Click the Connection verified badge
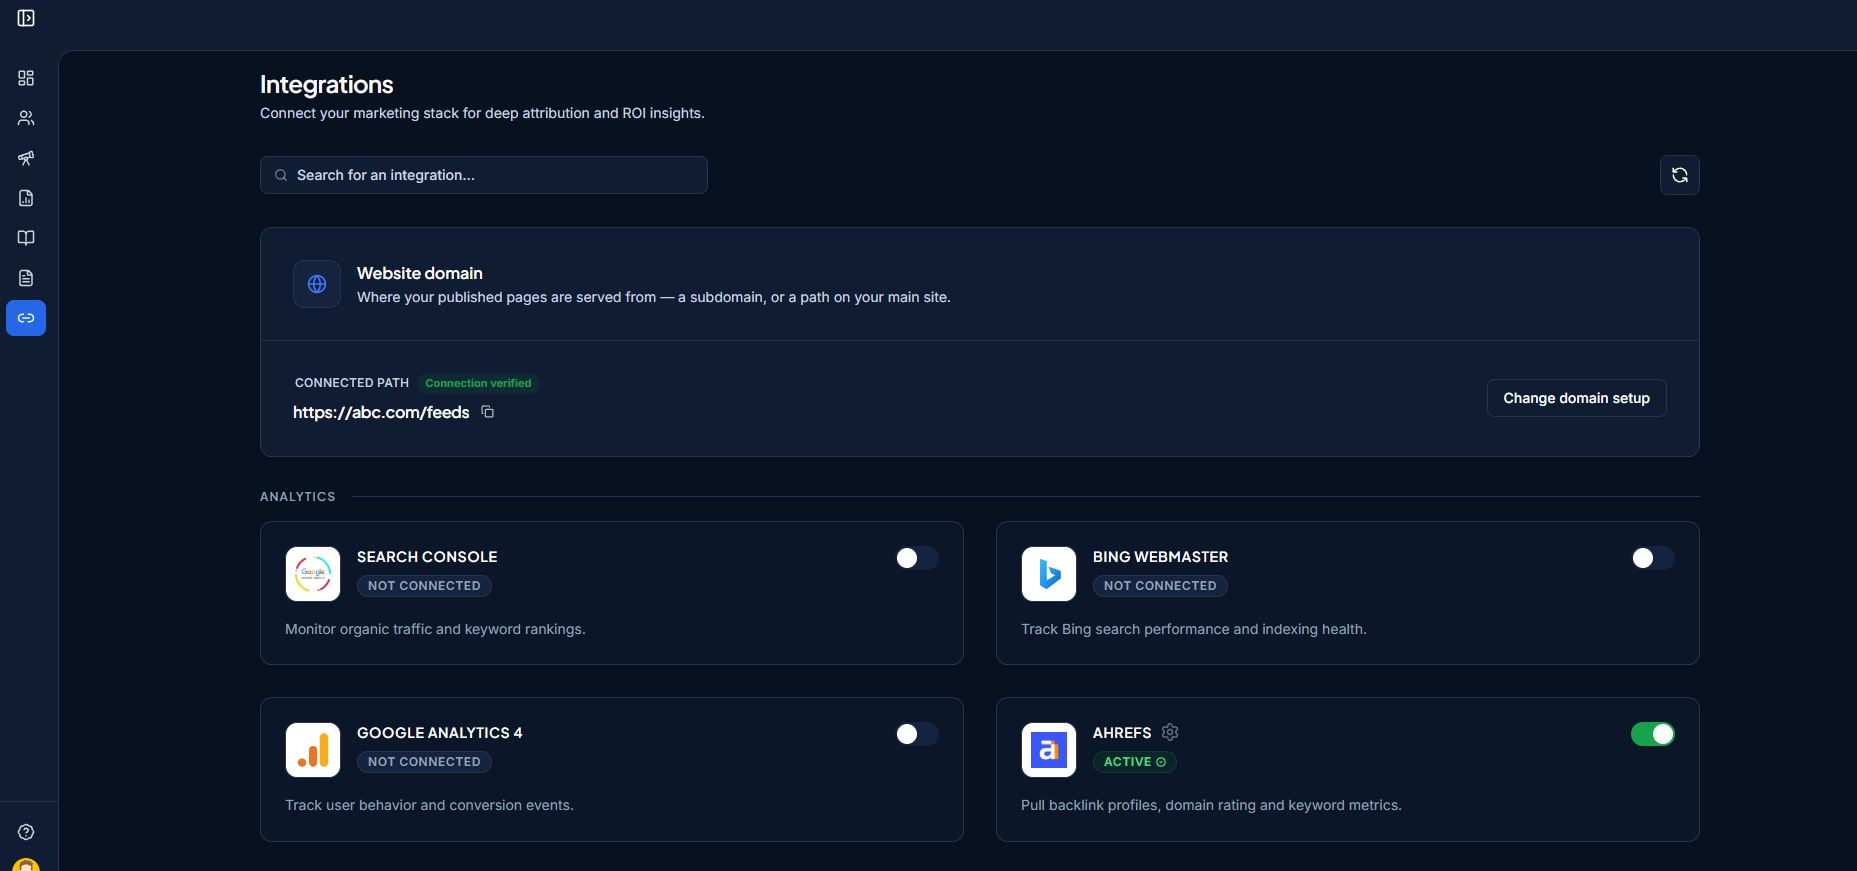 478,383
